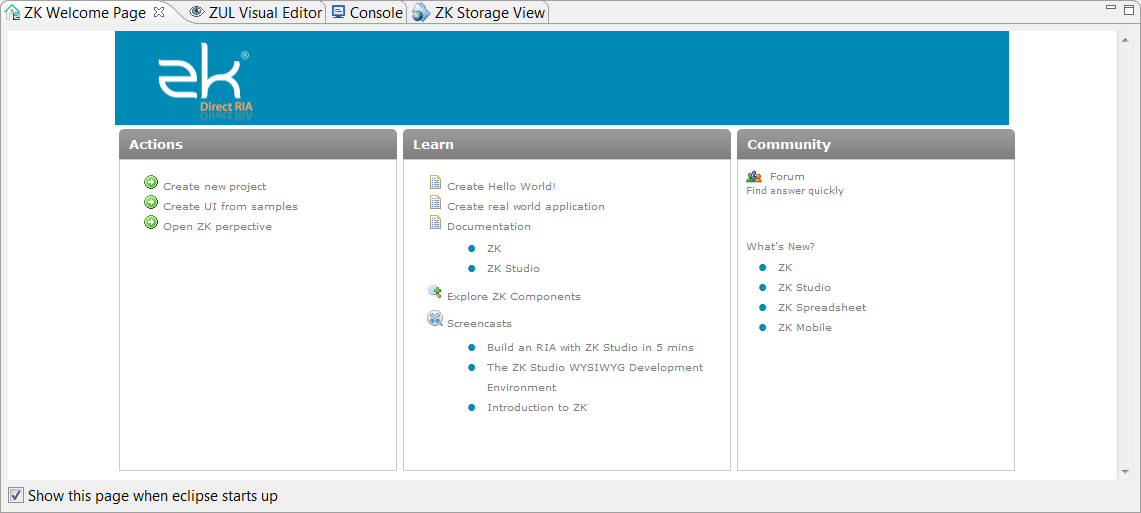Screen dimensions: 1141x513
Task: Select the ZK Welcome Page tab
Action: pyautogui.click(x=86, y=12)
